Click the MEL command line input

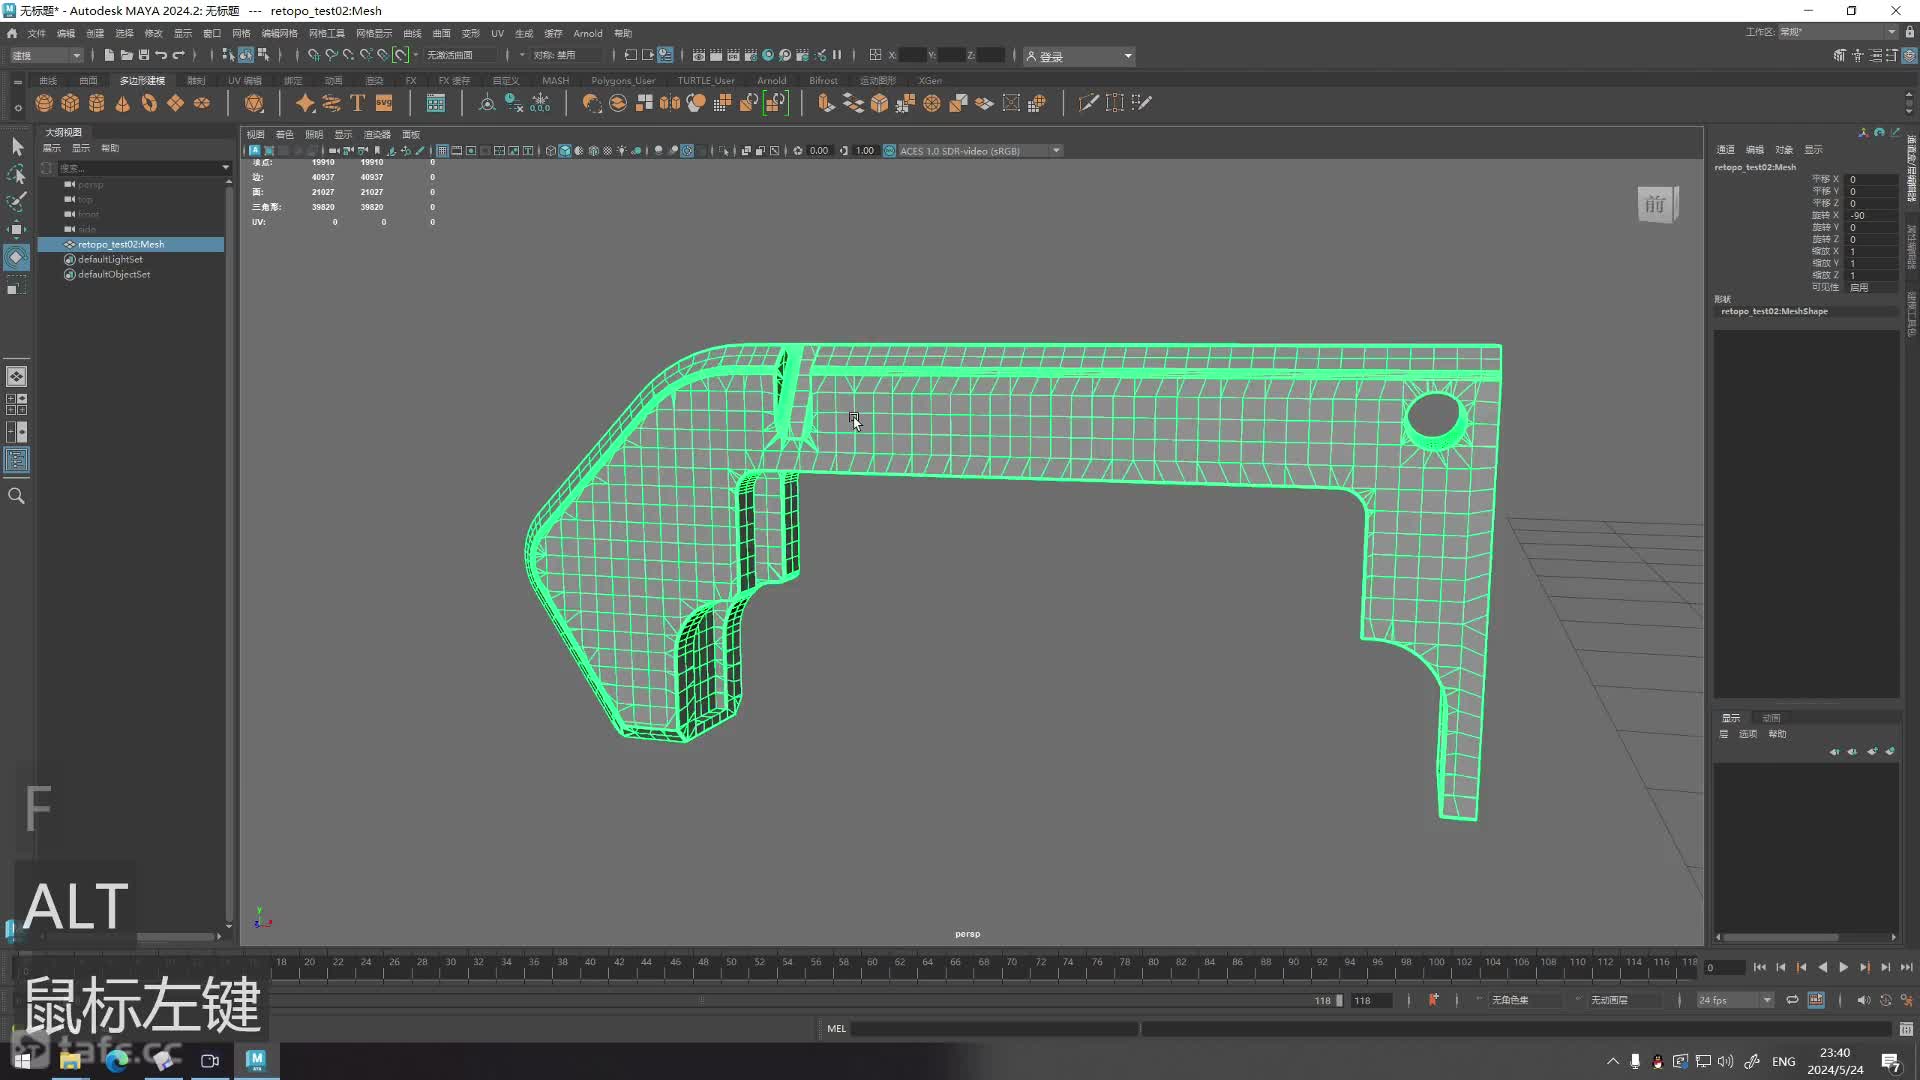pos(994,1029)
